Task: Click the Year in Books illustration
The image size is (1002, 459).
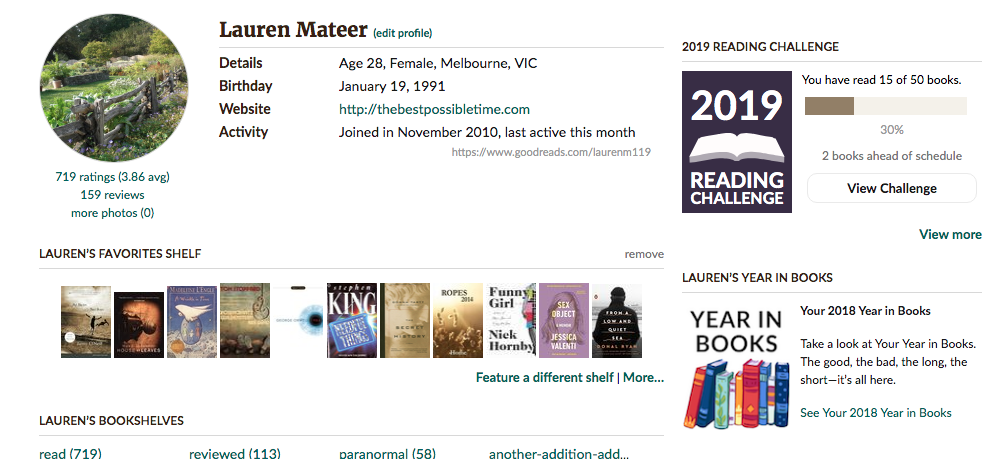Action: [x=735, y=367]
